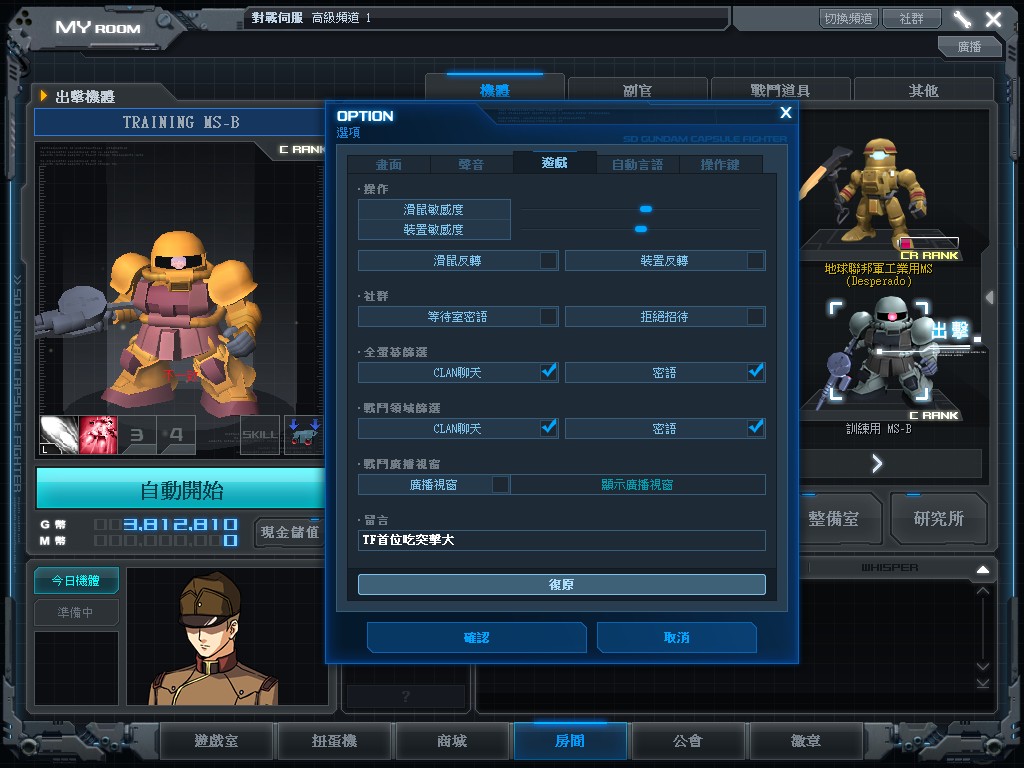Viewport: 1024px width, 768px height.
Task: Click the whisper chat scroll-down arrow
Action: pyautogui.click(x=982, y=666)
